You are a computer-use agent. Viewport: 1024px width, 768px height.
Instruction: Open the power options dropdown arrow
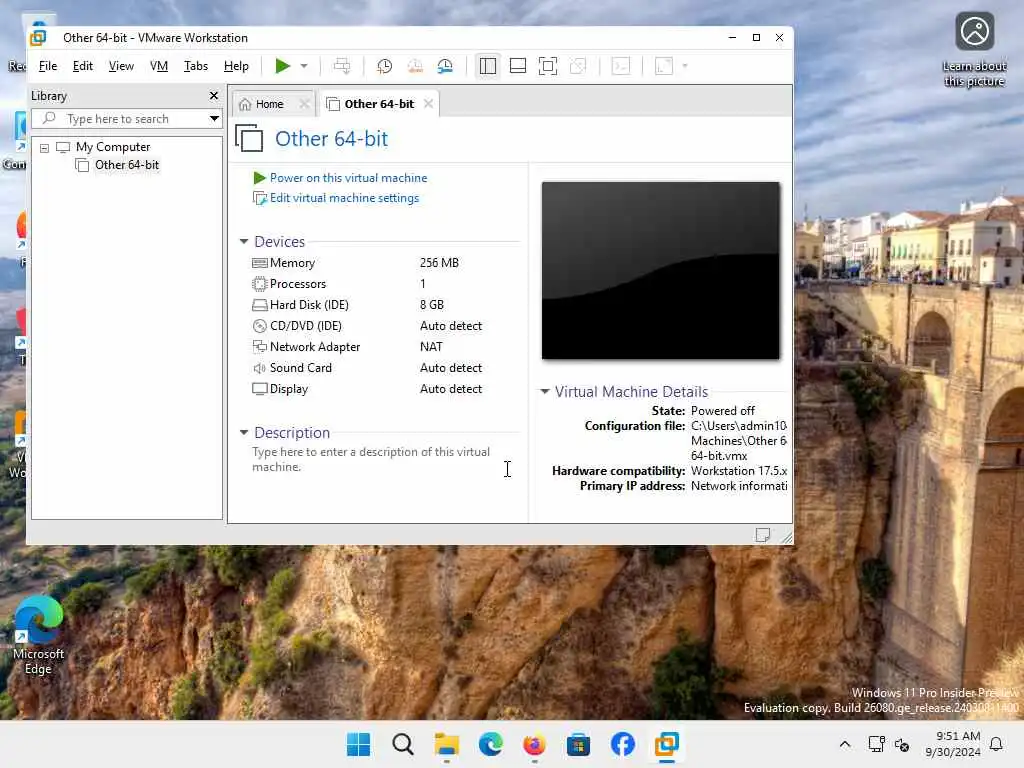coord(304,66)
